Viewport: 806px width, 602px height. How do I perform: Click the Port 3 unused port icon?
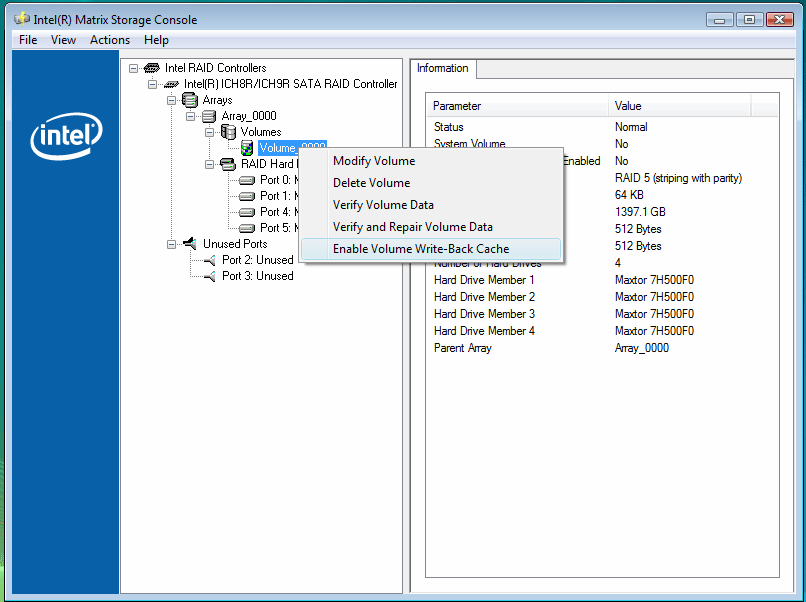[210, 277]
